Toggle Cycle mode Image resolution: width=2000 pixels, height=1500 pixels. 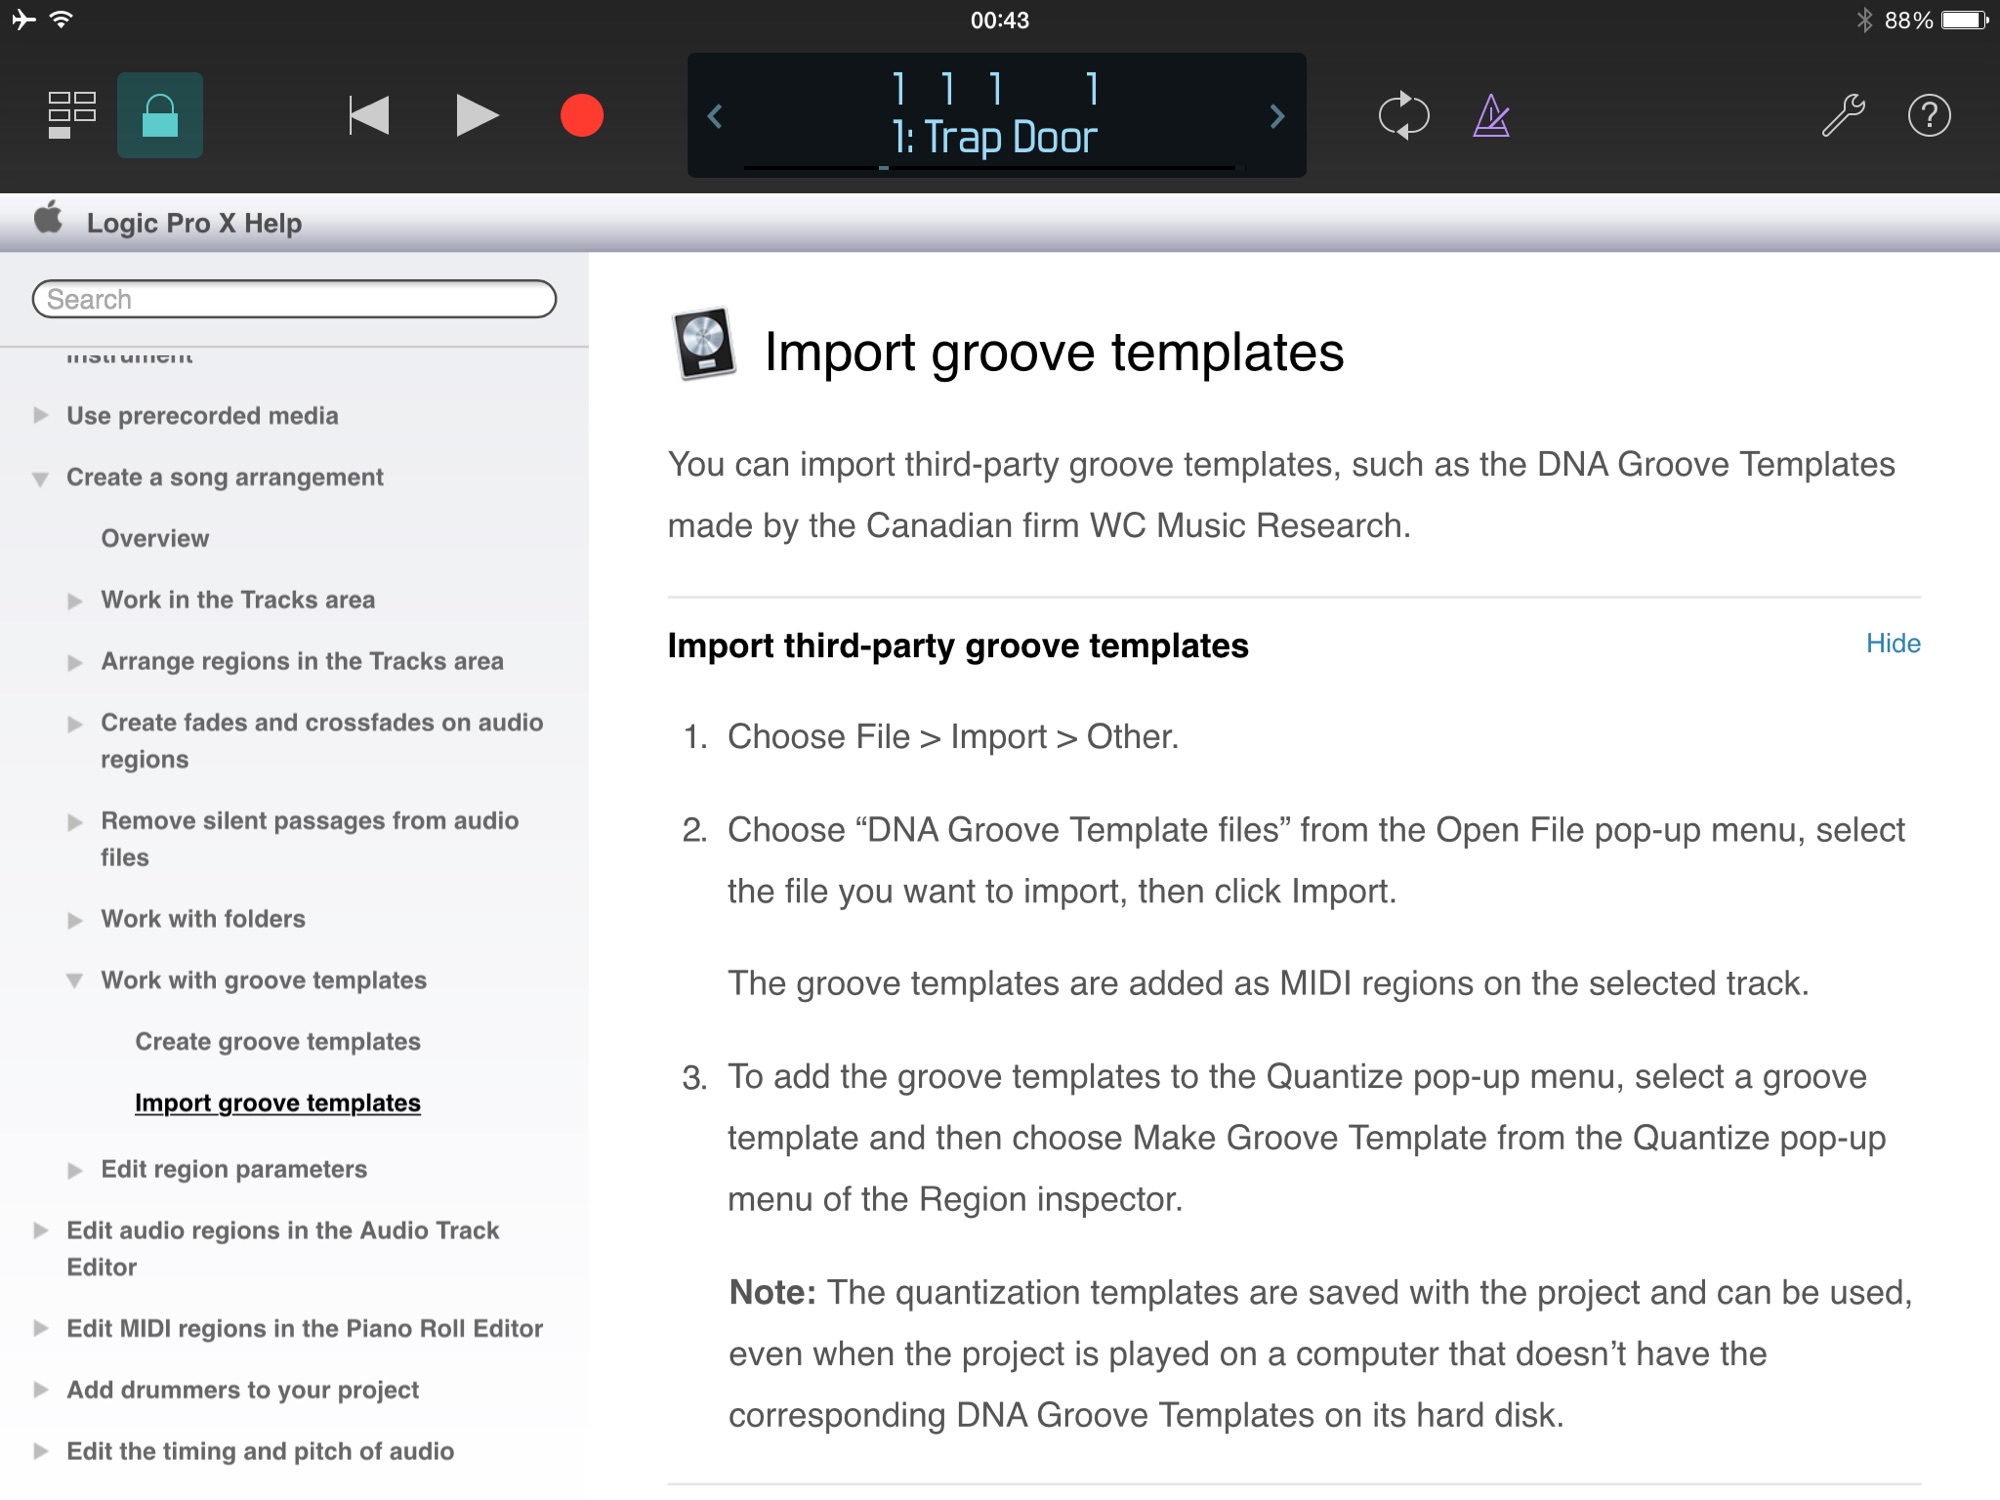coord(1404,115)
